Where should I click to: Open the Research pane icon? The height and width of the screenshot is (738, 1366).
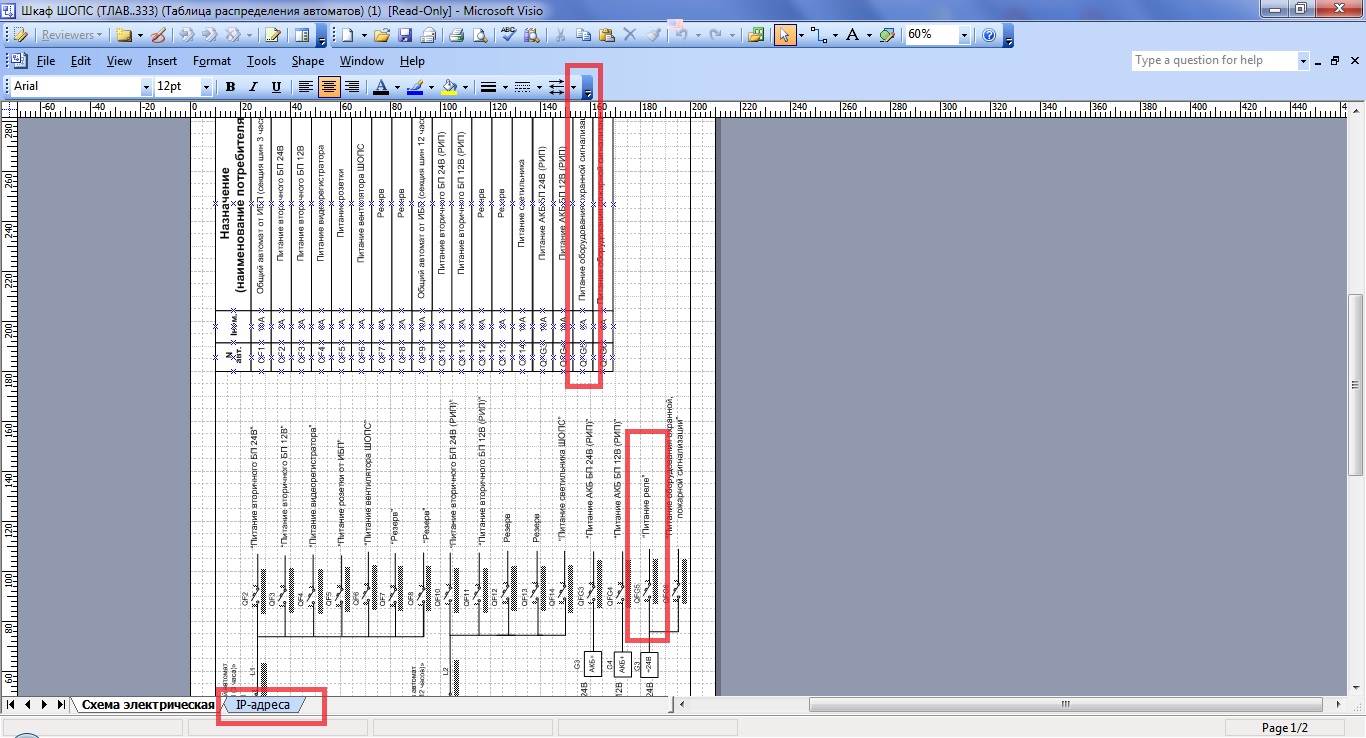(x=532, y=35)
